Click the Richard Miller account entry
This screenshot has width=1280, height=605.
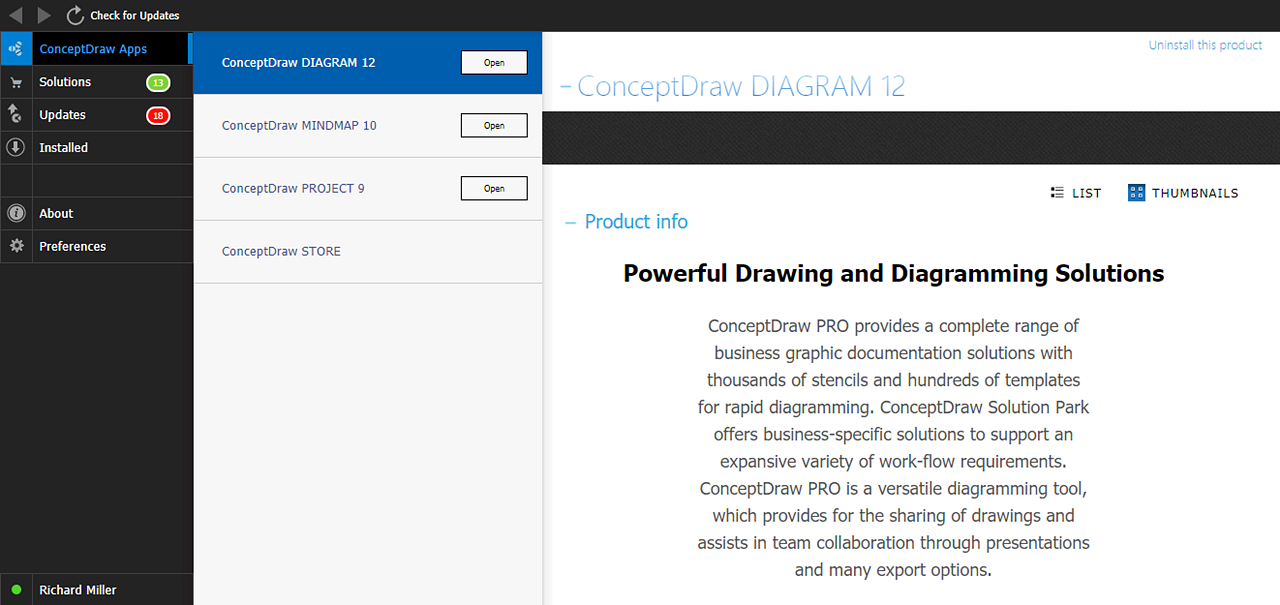pos(78,590)
